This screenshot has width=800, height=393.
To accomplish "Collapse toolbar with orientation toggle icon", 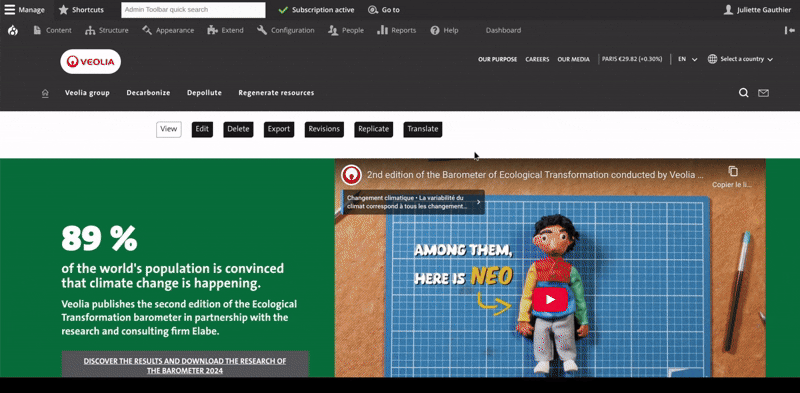I will (x=789, y=31).
